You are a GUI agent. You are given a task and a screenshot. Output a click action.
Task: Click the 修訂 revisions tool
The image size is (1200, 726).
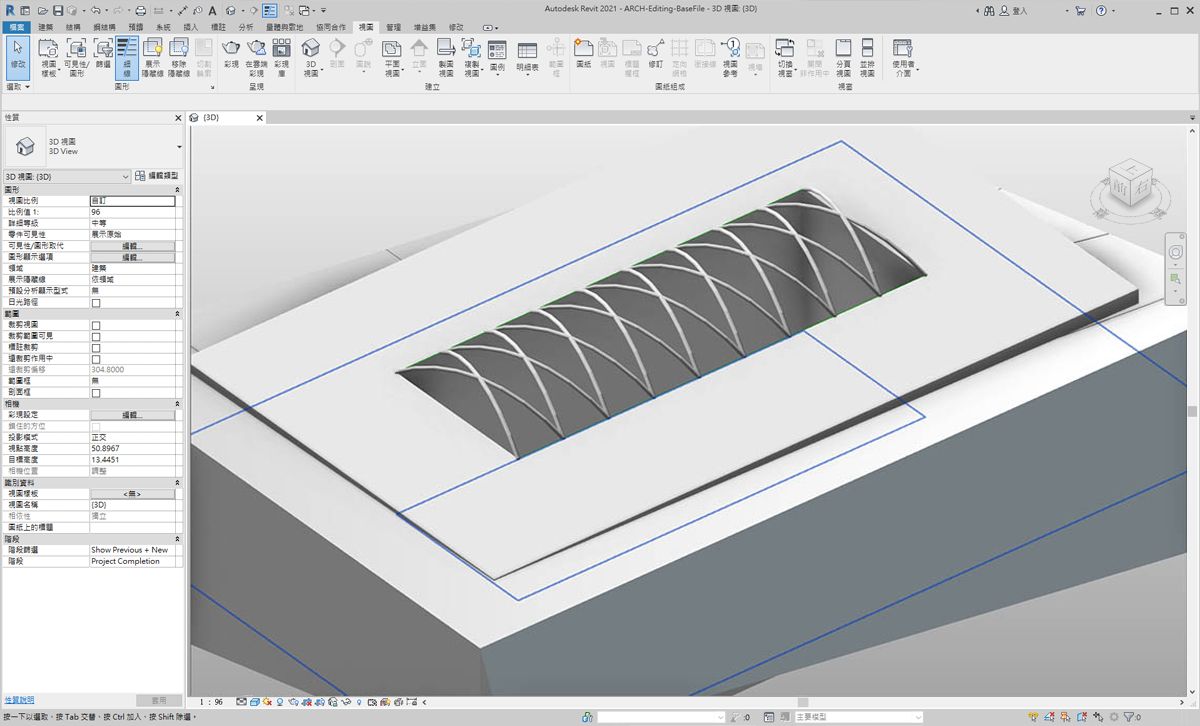pyautogui.click(x=656, y=53)
